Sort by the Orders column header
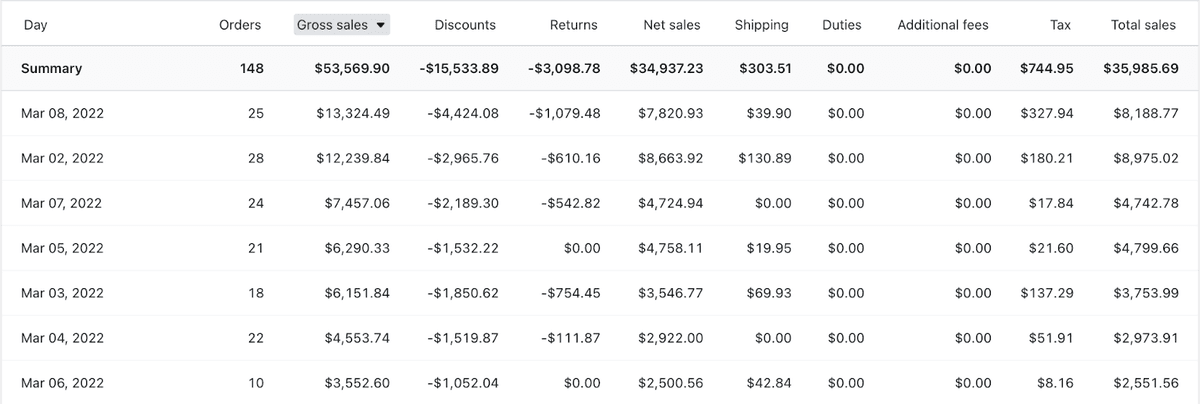 [240, 25]
